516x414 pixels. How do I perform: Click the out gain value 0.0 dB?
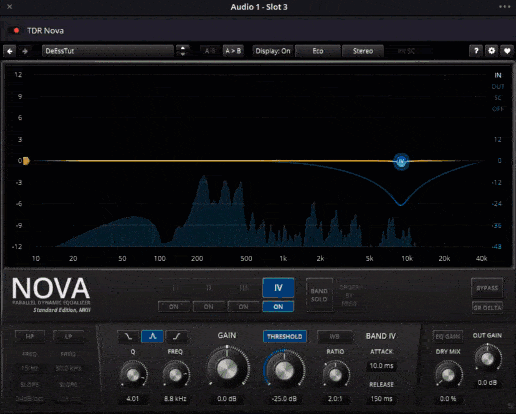487,383
